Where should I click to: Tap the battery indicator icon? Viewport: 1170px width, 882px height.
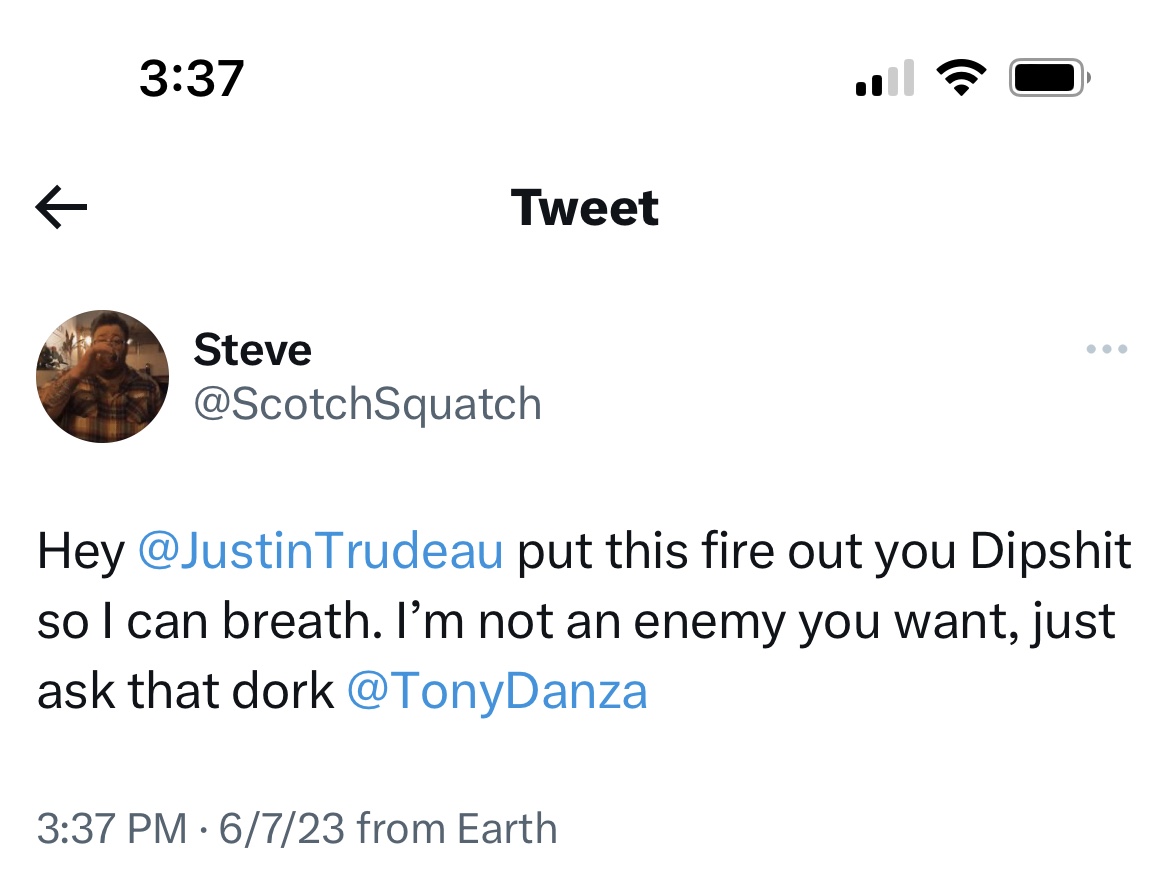click(x=1049, y=79)
